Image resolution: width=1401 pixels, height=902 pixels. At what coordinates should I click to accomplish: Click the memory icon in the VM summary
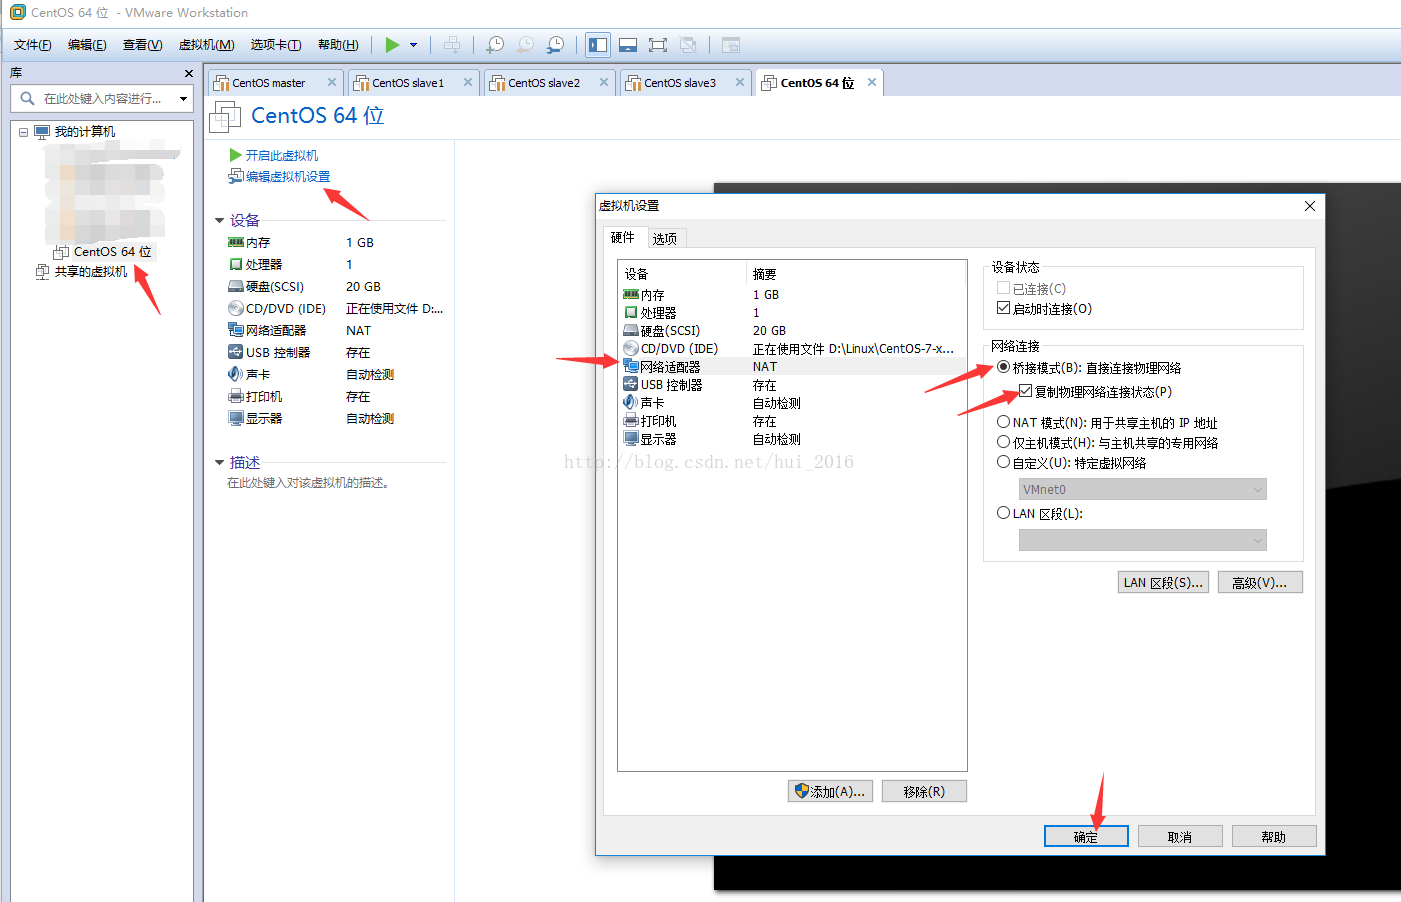click(236, 242)
